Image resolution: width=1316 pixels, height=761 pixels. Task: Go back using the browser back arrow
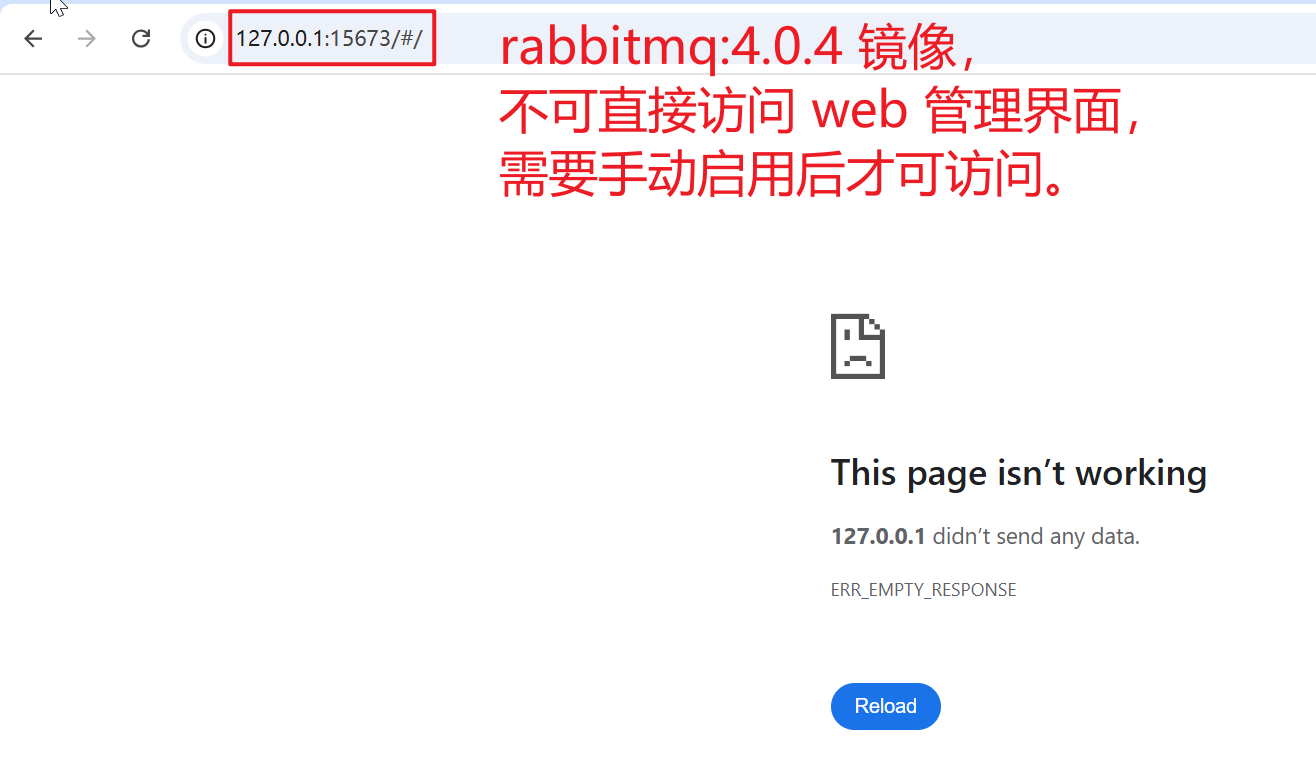tap(34, 39)
